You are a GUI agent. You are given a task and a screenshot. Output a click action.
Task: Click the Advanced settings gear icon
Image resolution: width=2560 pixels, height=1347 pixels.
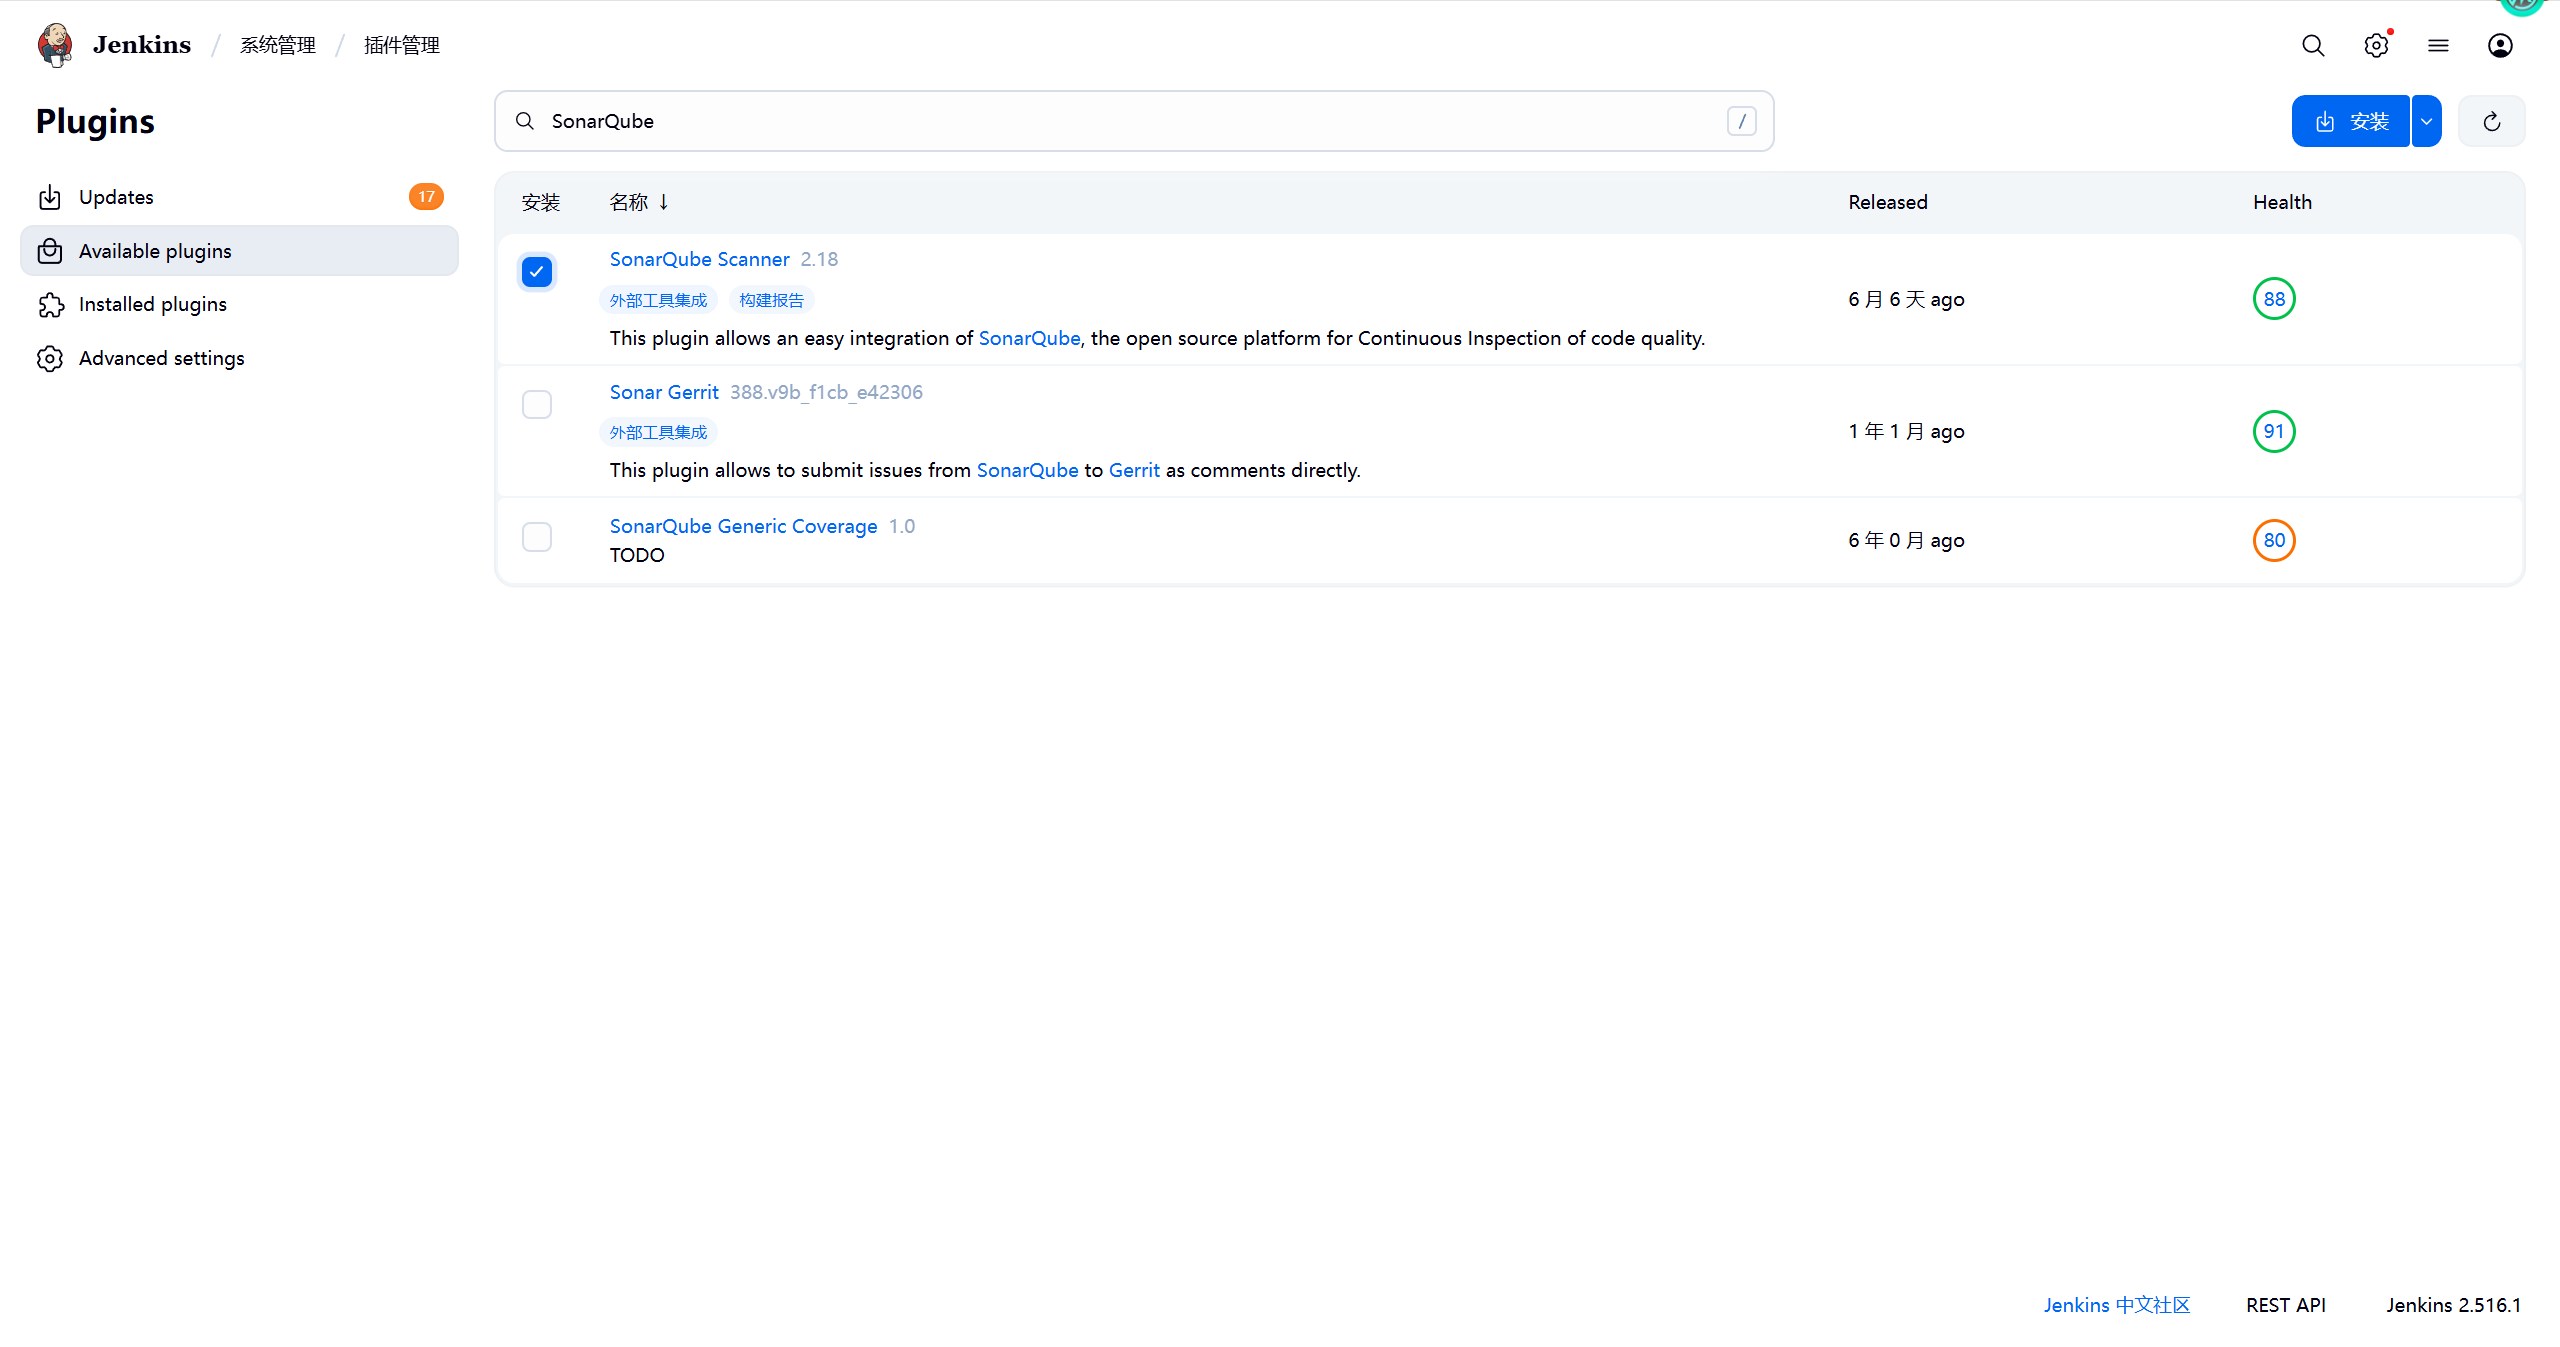click(50, 358)
